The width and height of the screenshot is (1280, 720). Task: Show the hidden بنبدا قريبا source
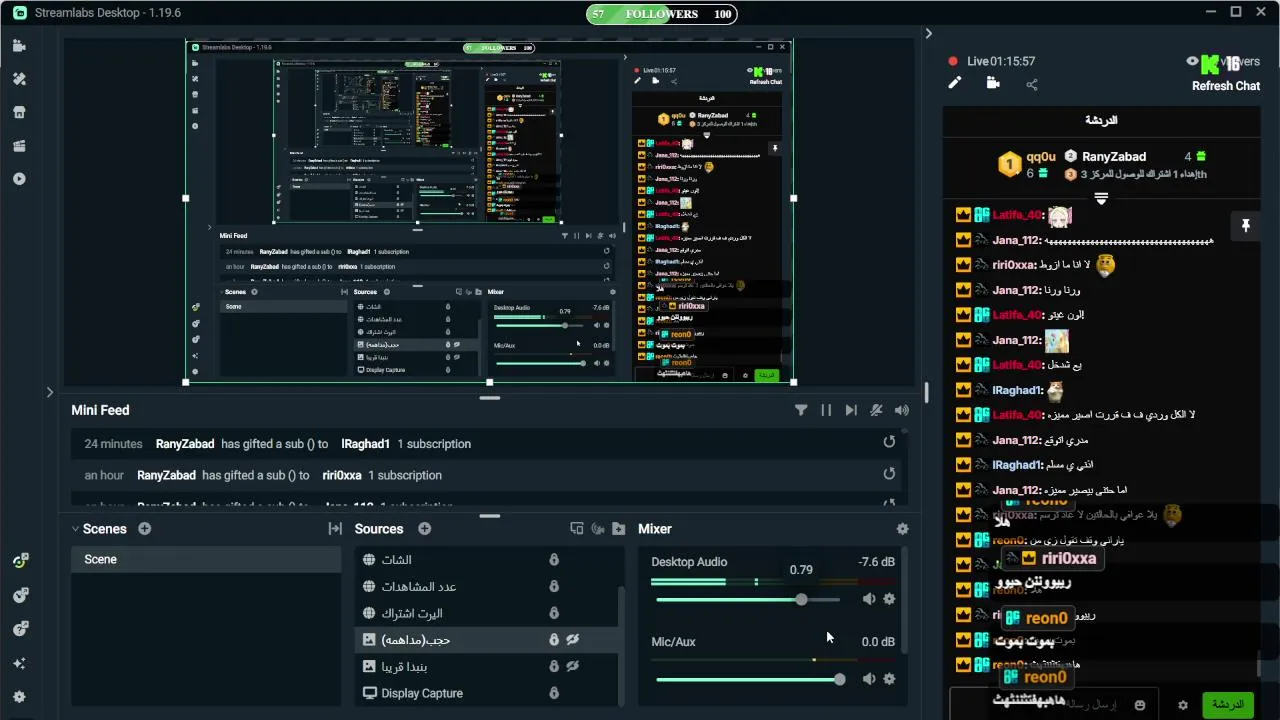tap(574, 666)
